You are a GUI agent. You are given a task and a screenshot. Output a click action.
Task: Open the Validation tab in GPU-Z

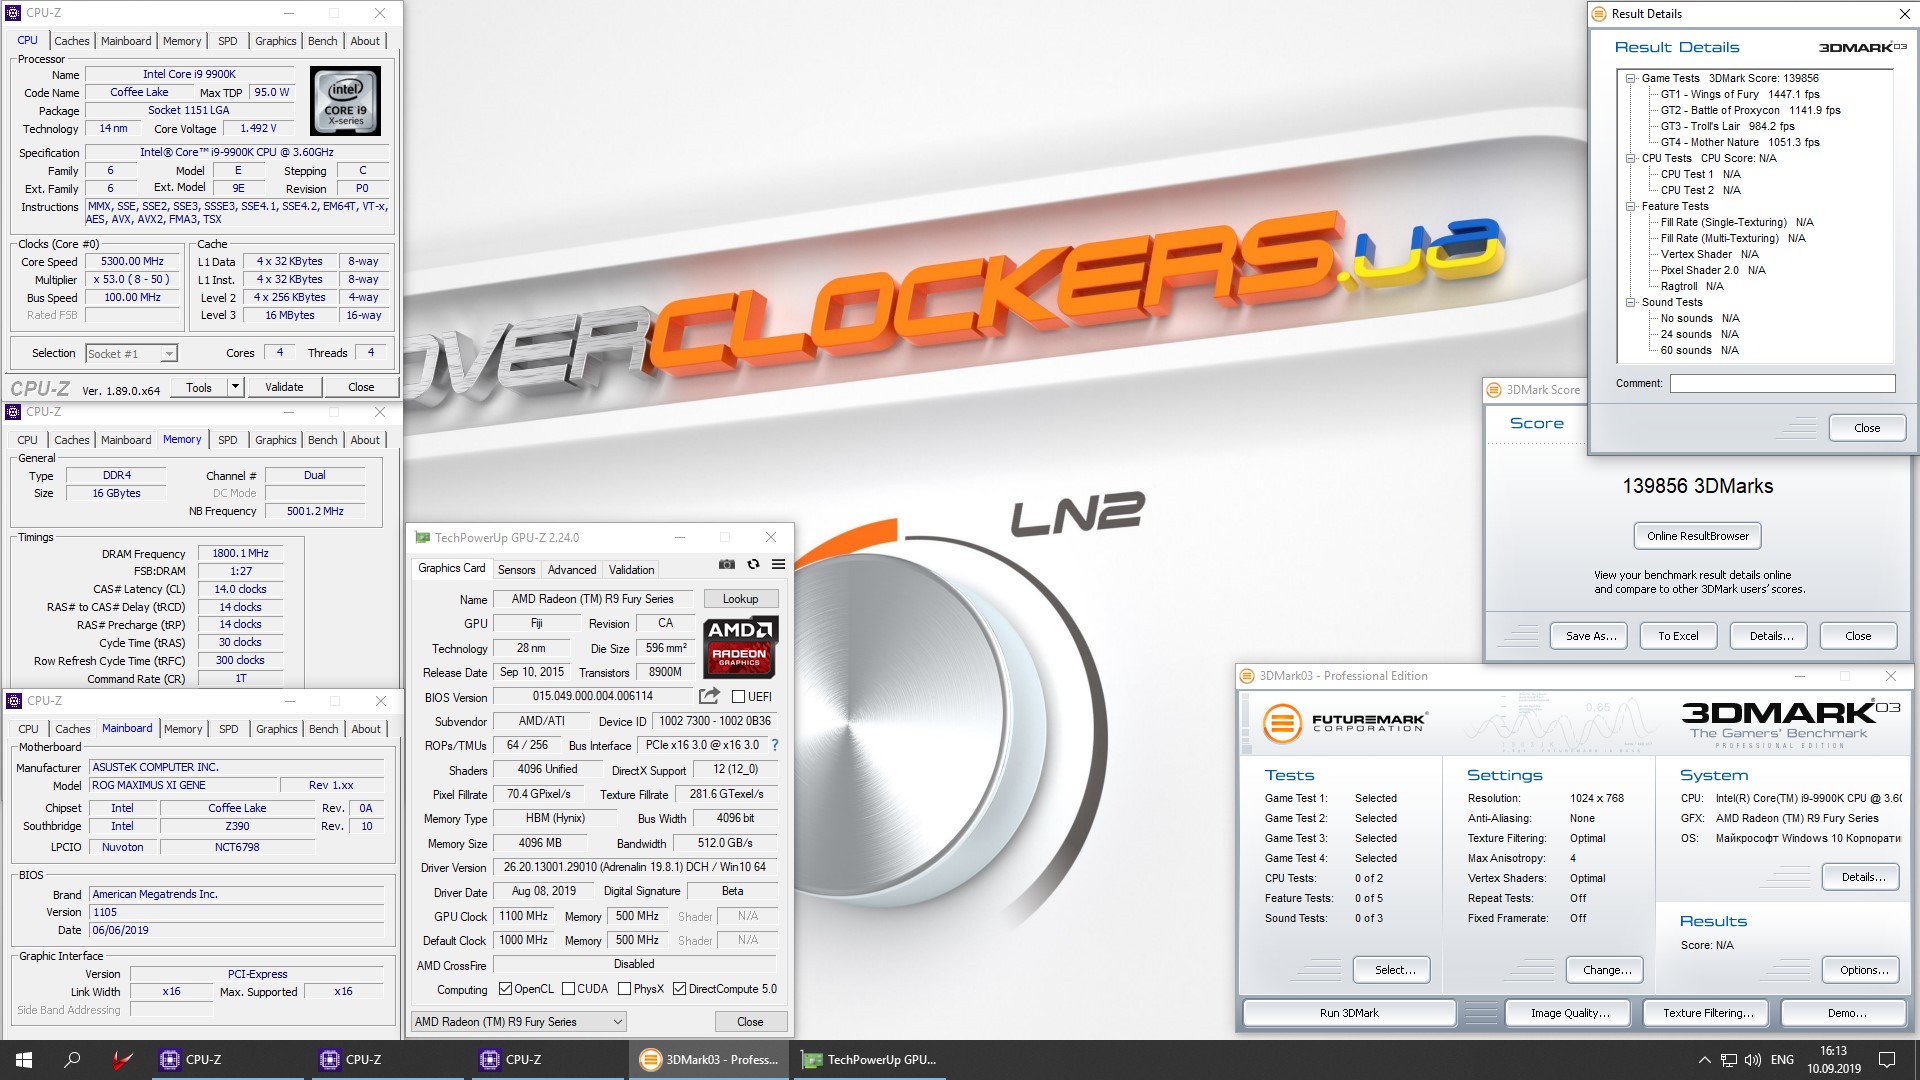(x=632, y=570)
